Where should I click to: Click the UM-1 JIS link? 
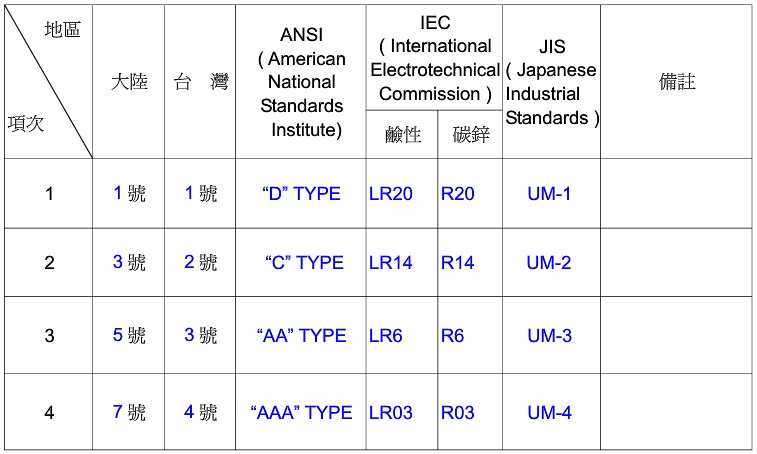549,194
